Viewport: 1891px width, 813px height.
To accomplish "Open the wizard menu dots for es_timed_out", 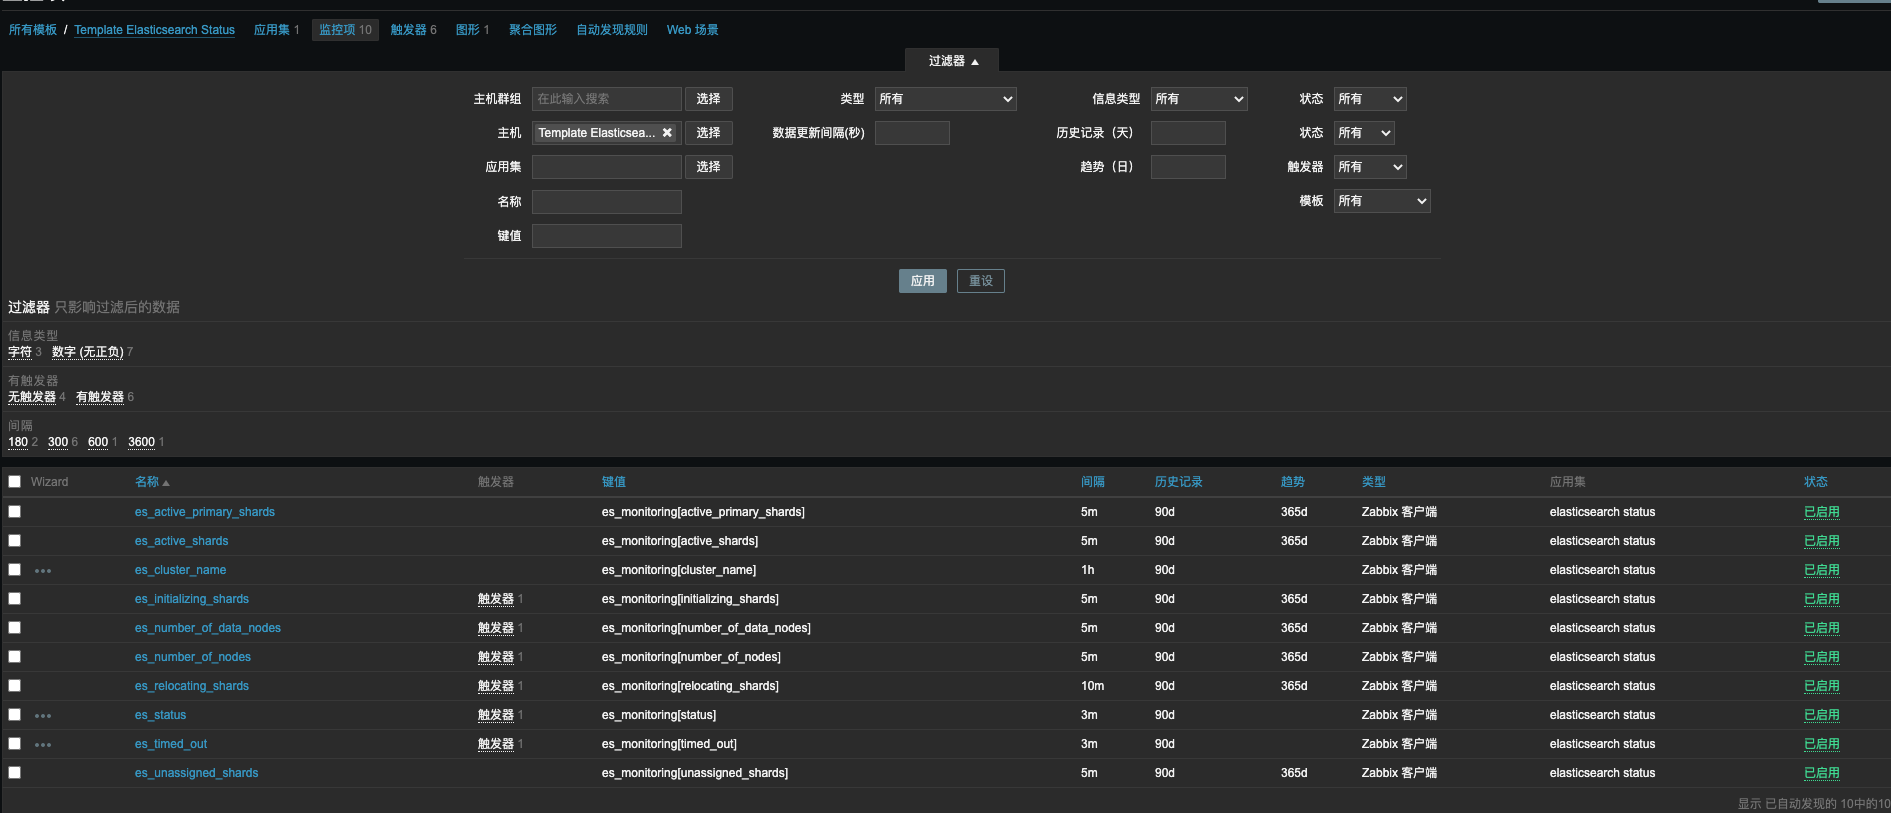I will pos(43,745).
